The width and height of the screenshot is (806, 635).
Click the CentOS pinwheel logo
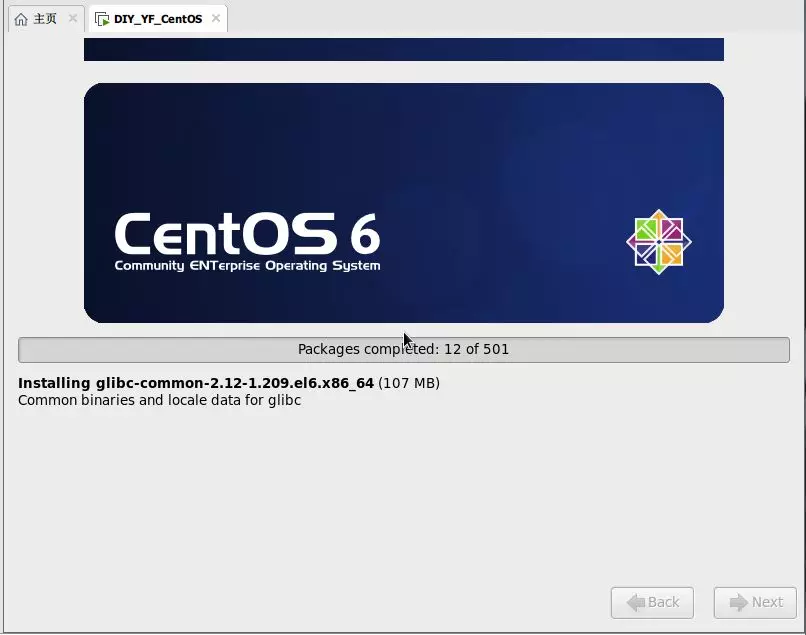pyautogui.click(x=658, y=242)
